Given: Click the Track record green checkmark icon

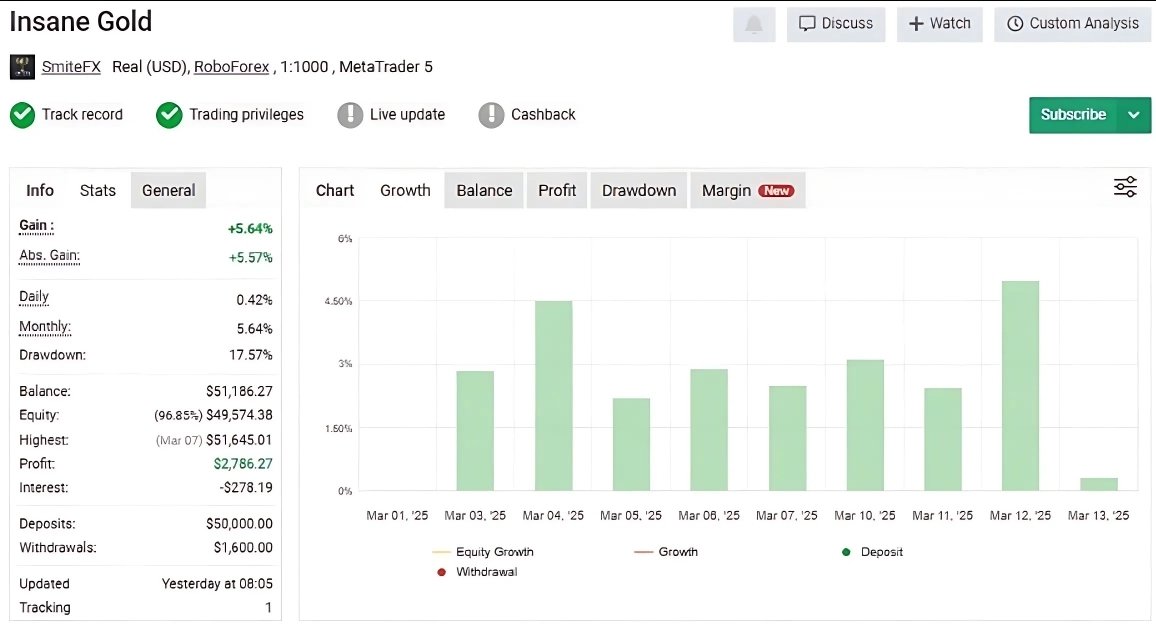Looking at the screenshot, I should 22,115.
